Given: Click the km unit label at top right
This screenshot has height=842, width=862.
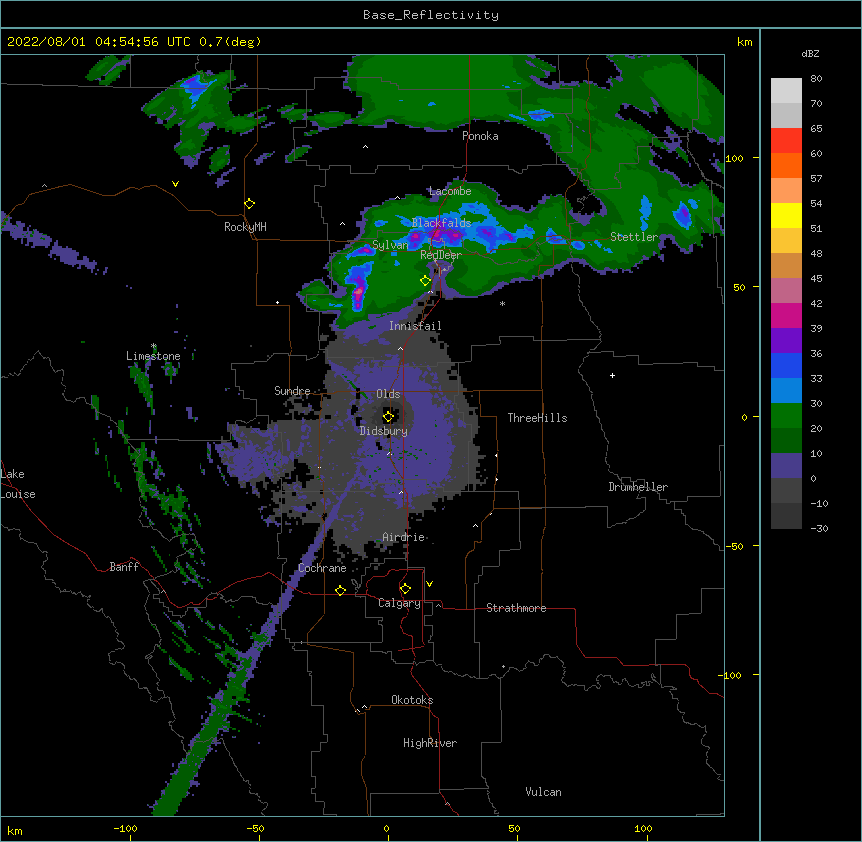Looking at the screenshot, I should point(744,42).
